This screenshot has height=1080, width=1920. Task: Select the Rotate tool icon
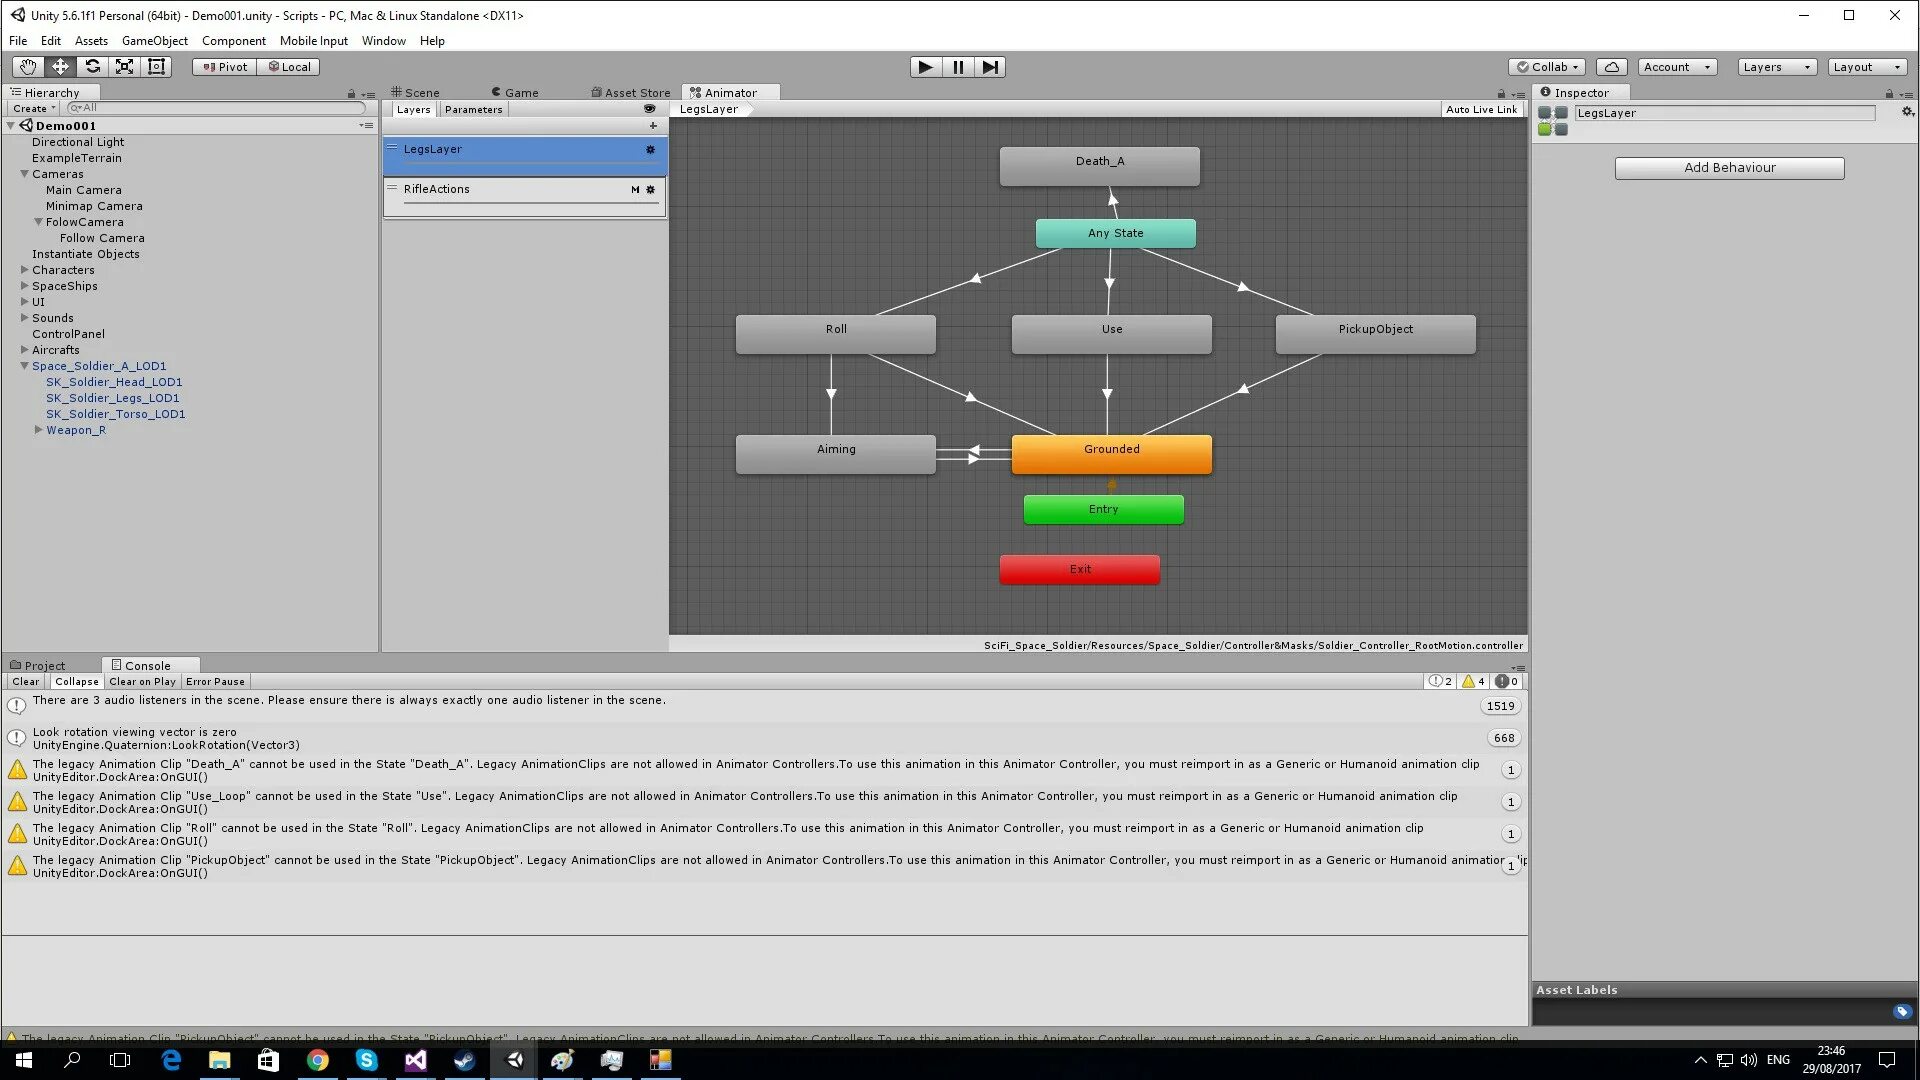point(92,67)
